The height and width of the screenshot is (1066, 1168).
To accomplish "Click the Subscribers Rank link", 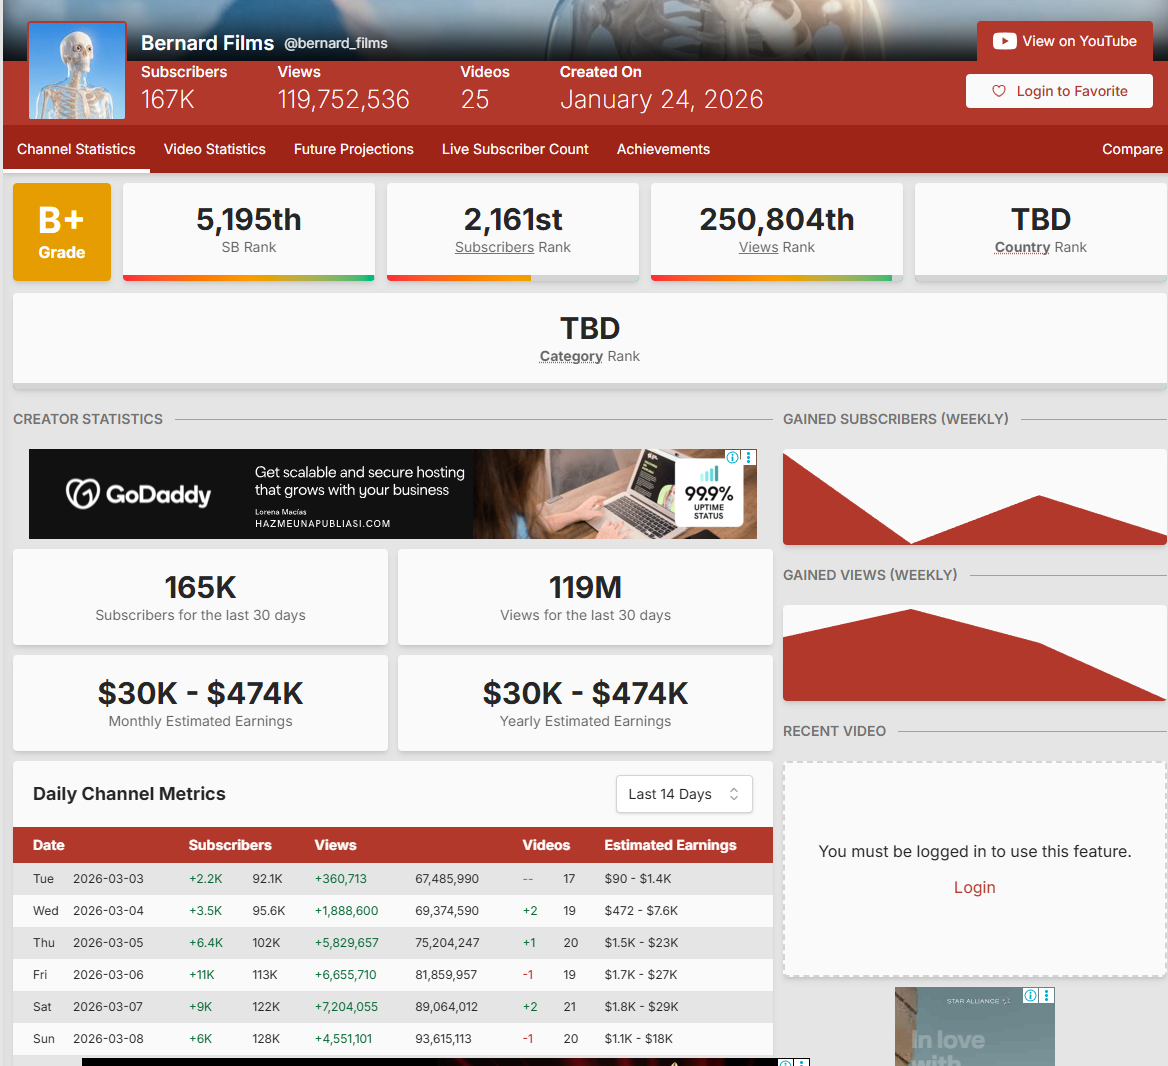I will coord(494,247).
